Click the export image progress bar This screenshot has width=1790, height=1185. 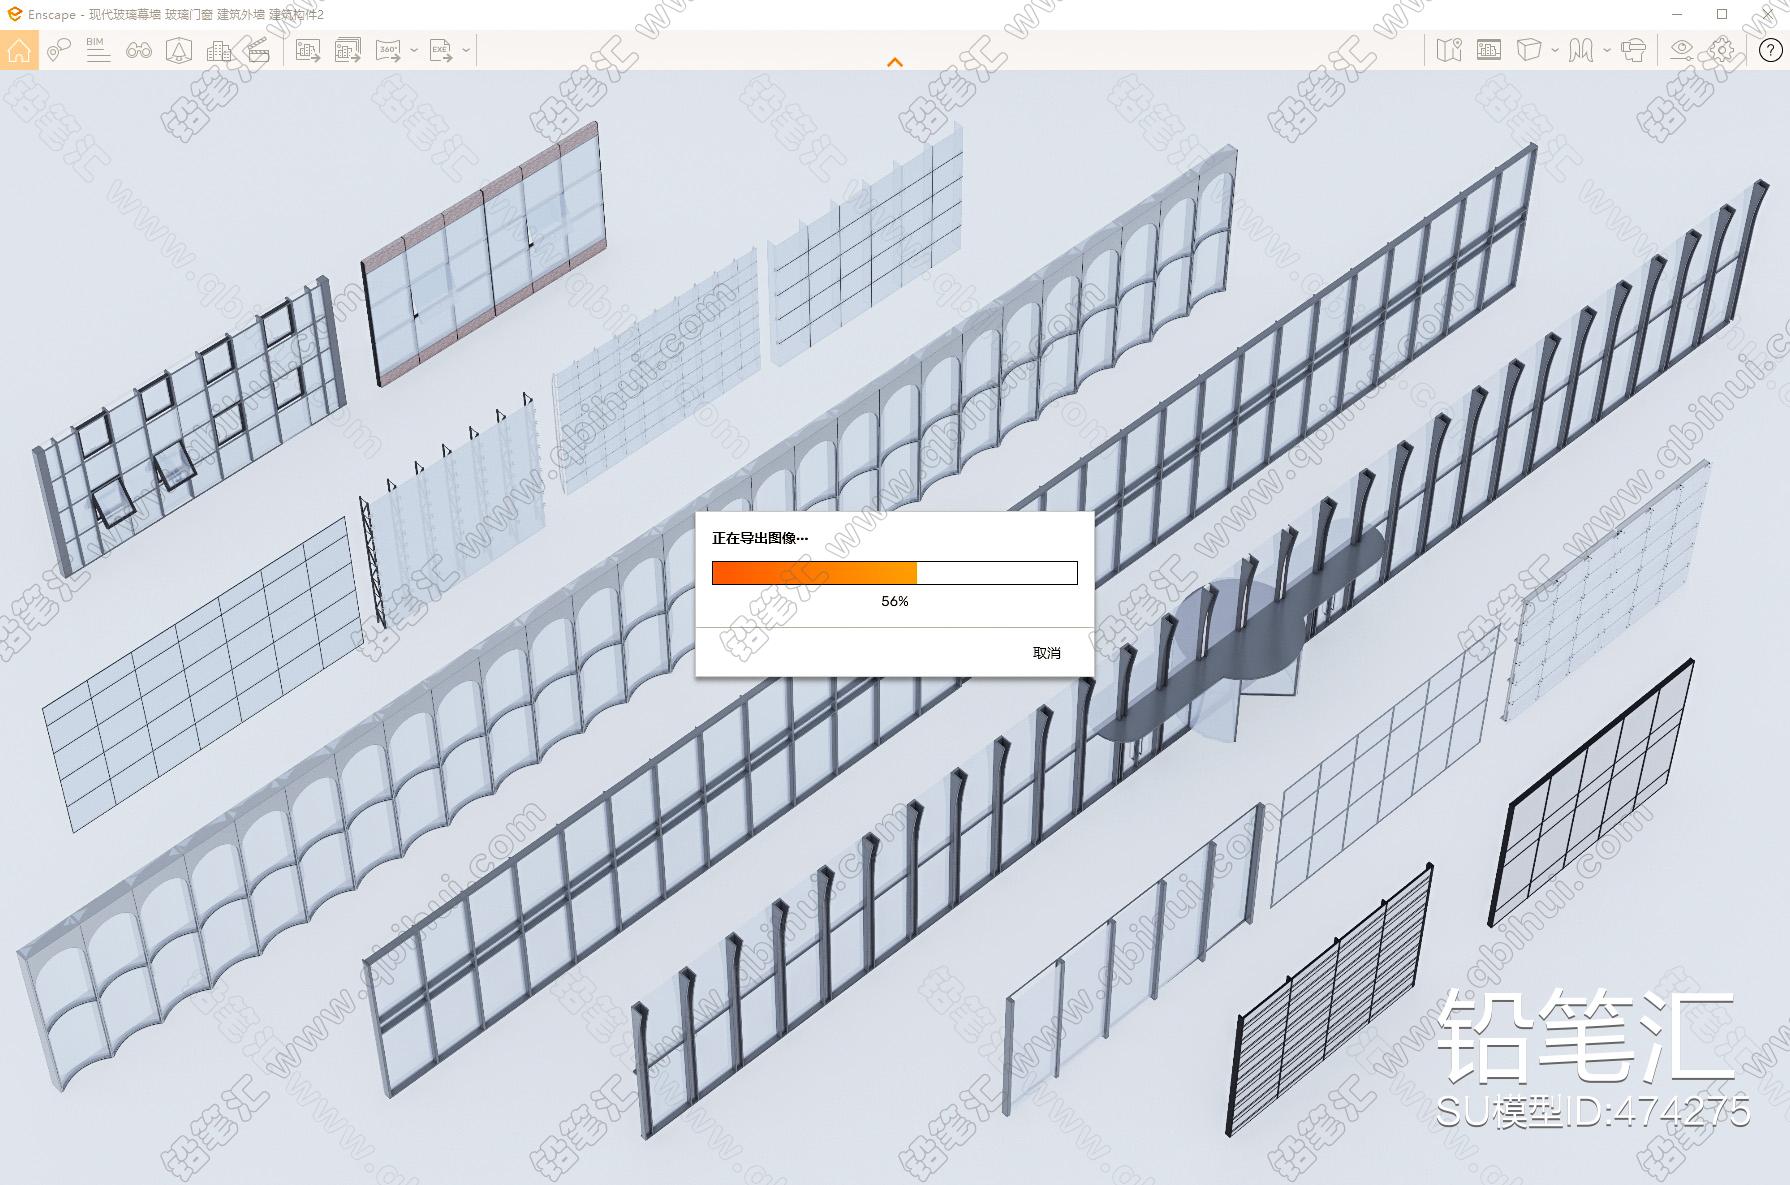click(895, 573)
